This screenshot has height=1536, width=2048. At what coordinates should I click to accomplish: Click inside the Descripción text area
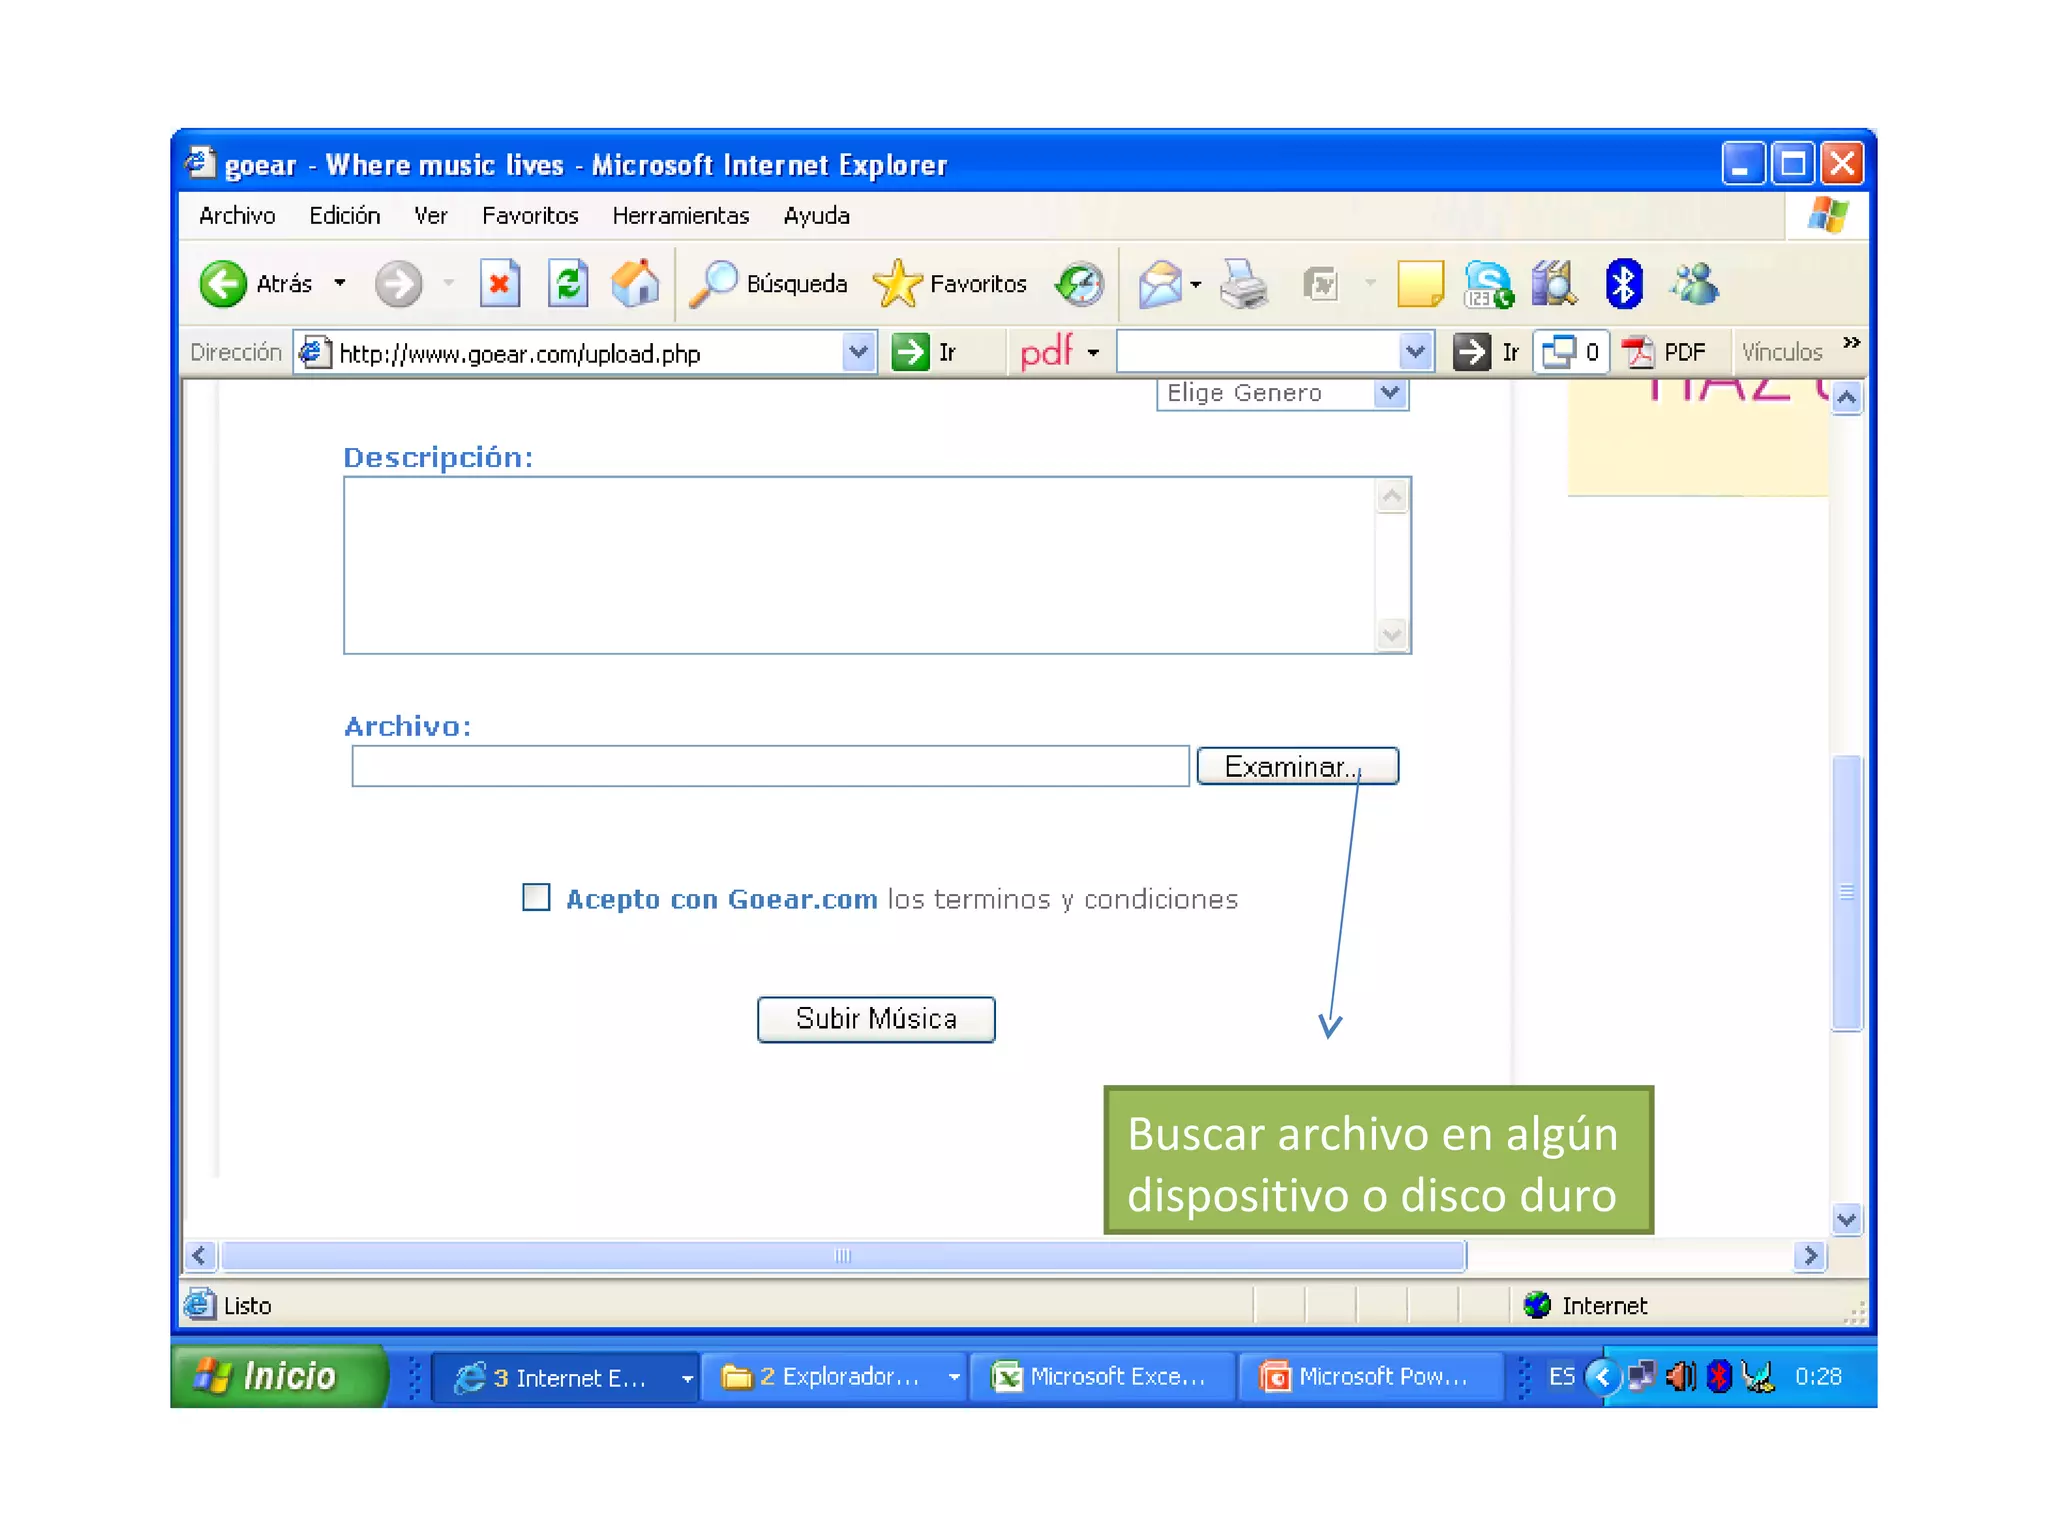click(x=860, y=565)
